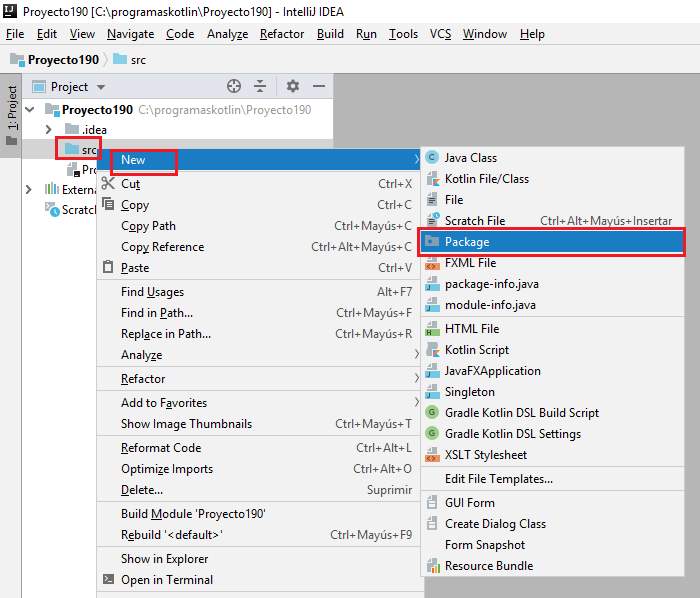Click the Java Class icon in submenu
Viewport: 700px width, 598px height.
coord(432,157)
